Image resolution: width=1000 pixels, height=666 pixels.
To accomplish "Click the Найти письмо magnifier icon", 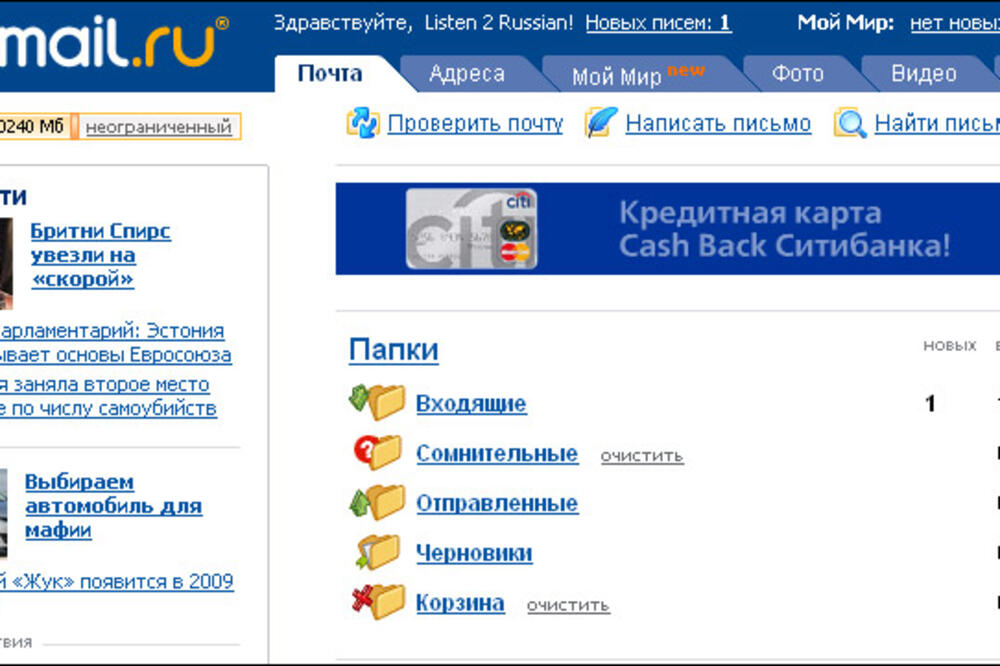I will [x=851, y=123].
